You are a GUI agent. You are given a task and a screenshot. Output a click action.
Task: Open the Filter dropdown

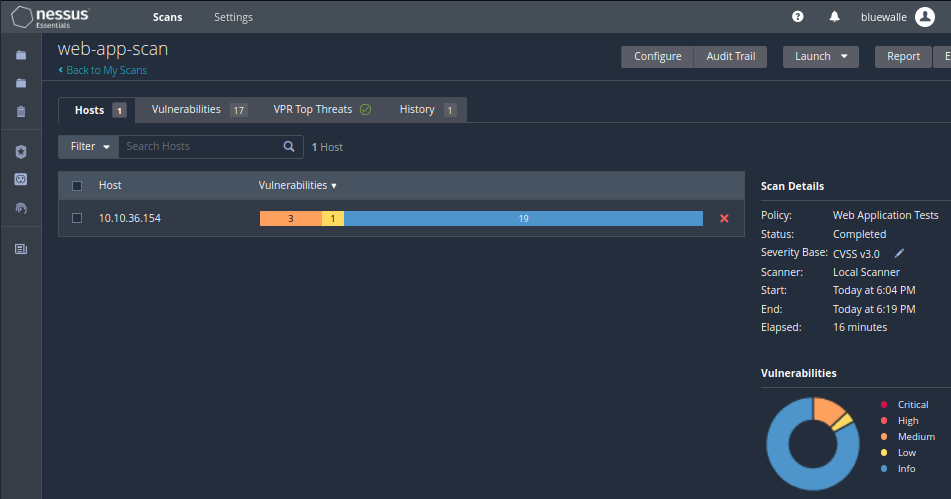coord(89,147)
